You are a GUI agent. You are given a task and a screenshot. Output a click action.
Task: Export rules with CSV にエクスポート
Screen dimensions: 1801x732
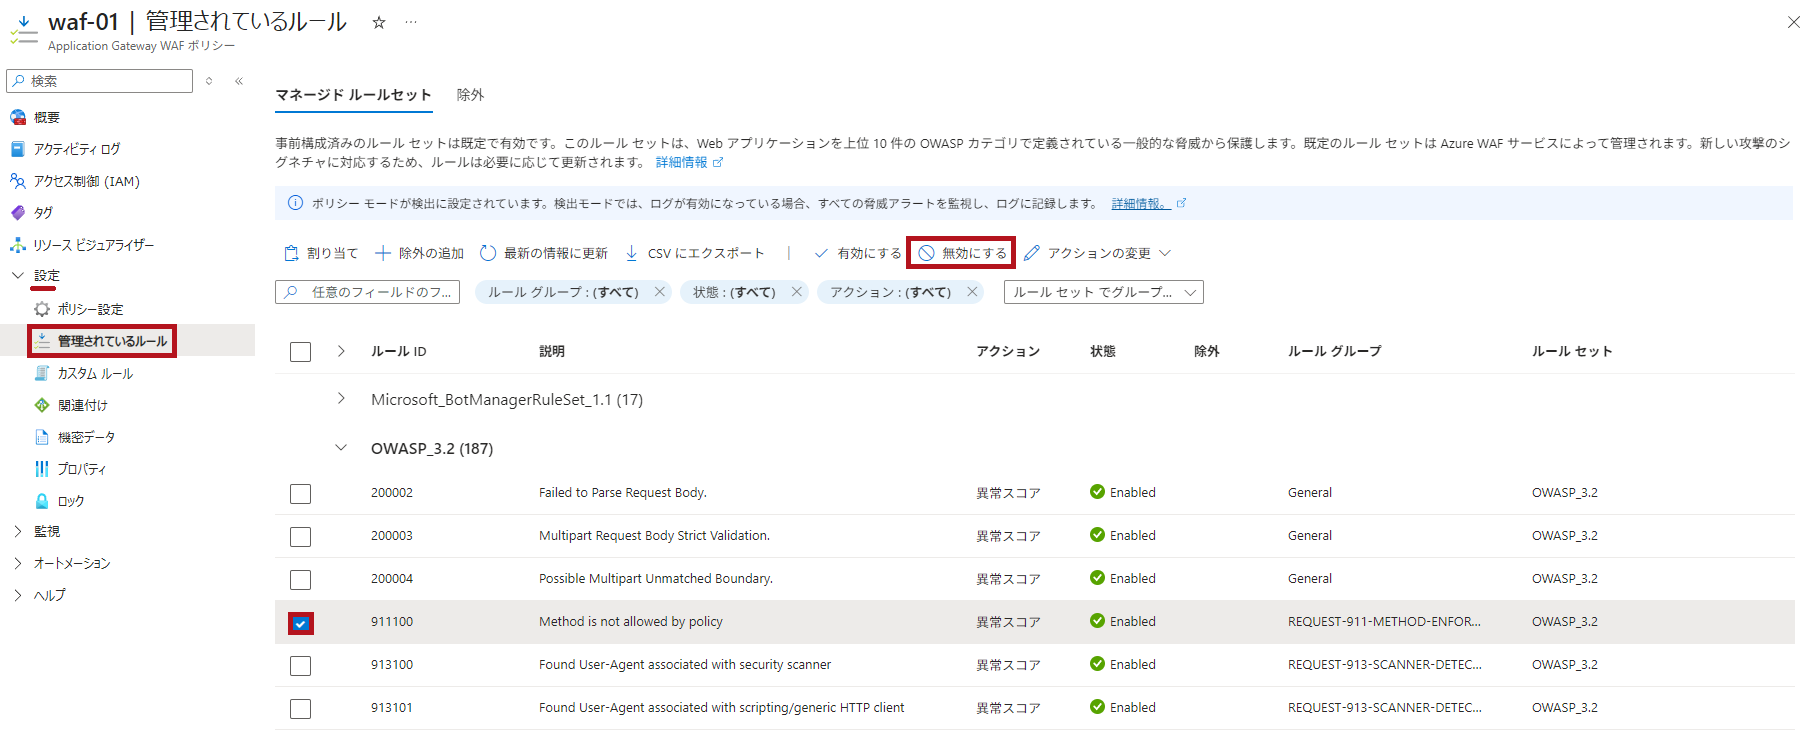pos(694,253)
